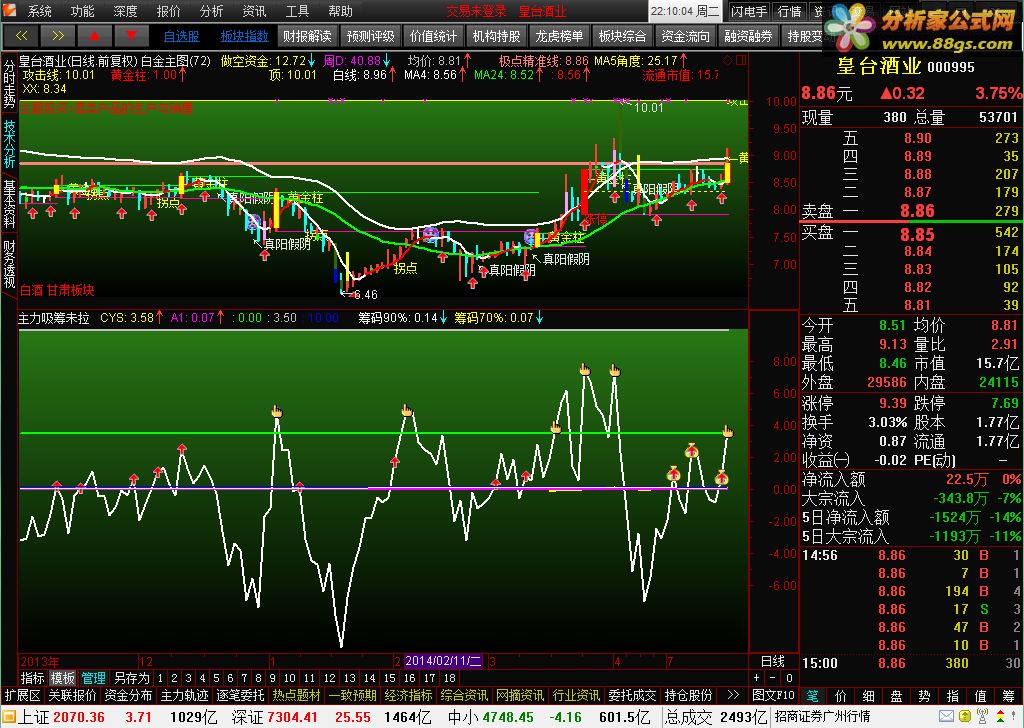1024x728 pixels.
Task: Click the 龙虎榜单 toolbar button
Action: [559, 36]
